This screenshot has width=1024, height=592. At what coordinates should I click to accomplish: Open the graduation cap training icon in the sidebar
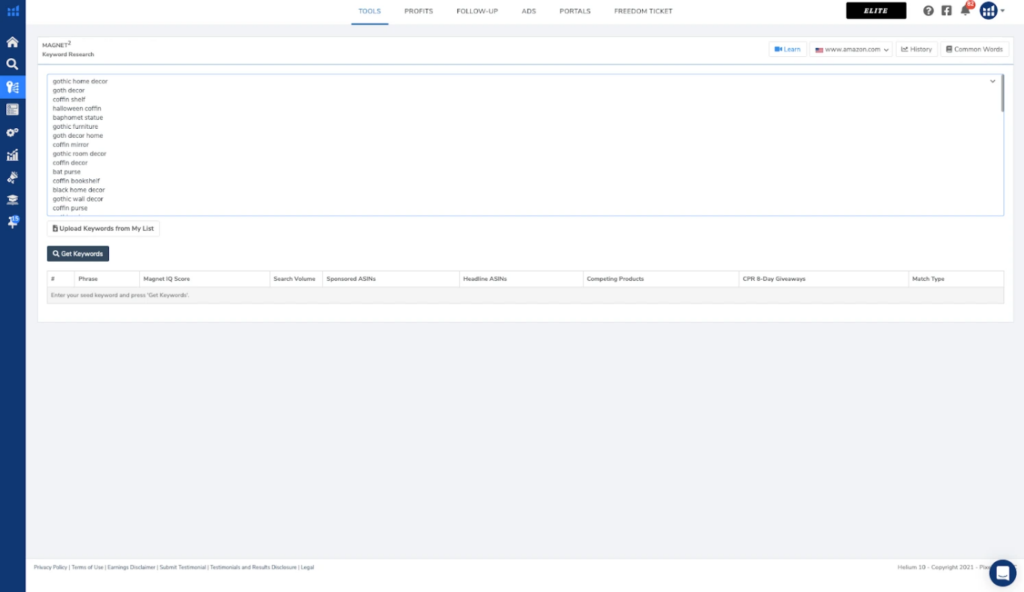[12, 199]
